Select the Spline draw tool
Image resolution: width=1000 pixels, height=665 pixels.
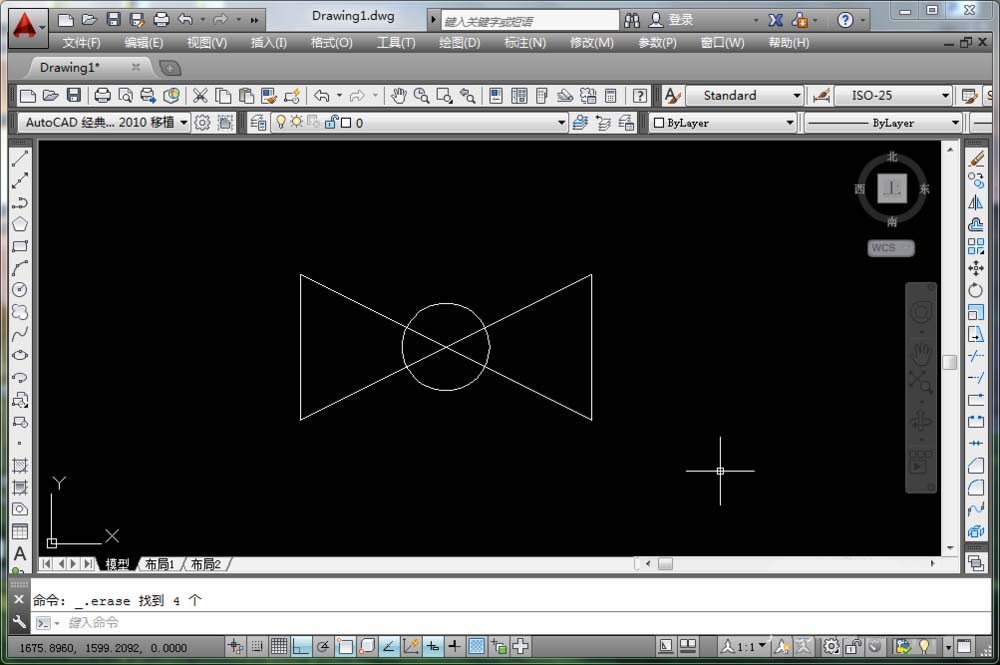pos(20,333)
